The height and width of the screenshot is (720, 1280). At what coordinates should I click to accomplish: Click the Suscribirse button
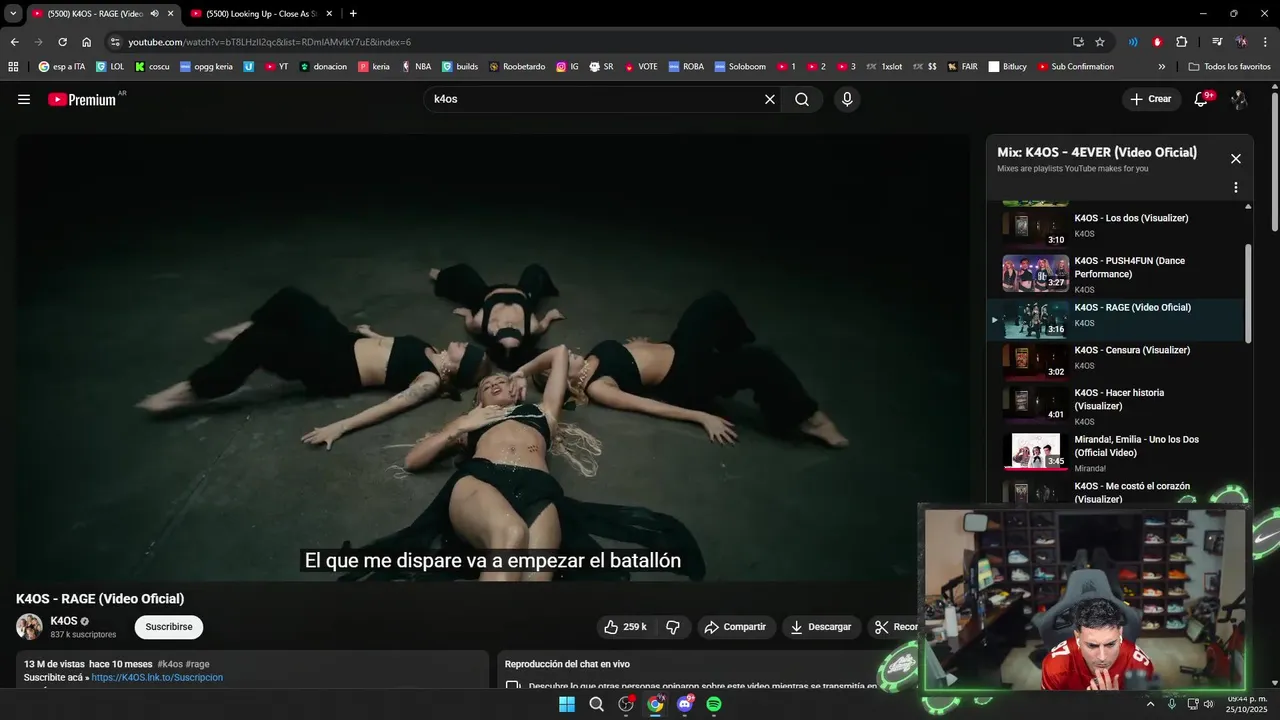click(169, 627)
